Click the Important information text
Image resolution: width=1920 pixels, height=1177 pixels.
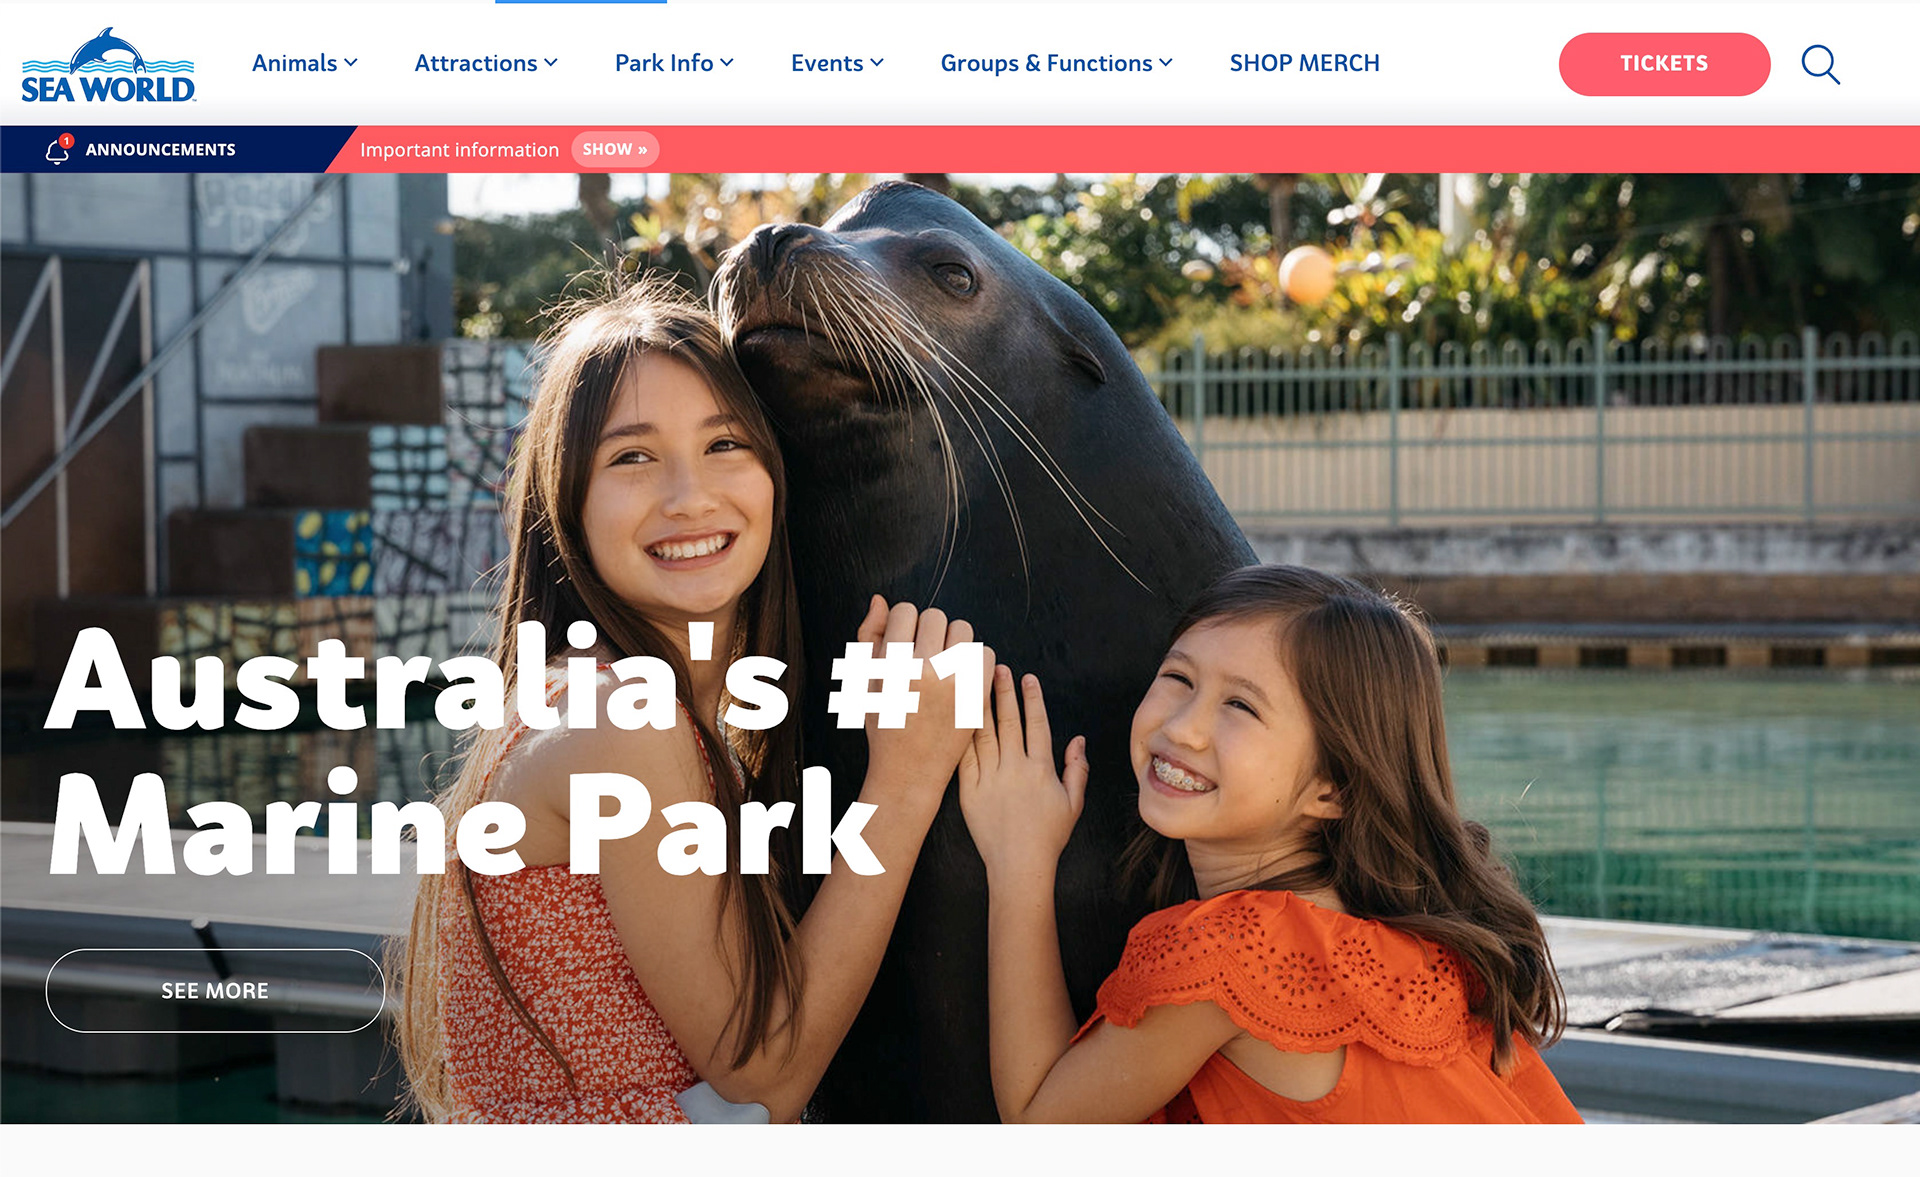click(x=459, y=150)
